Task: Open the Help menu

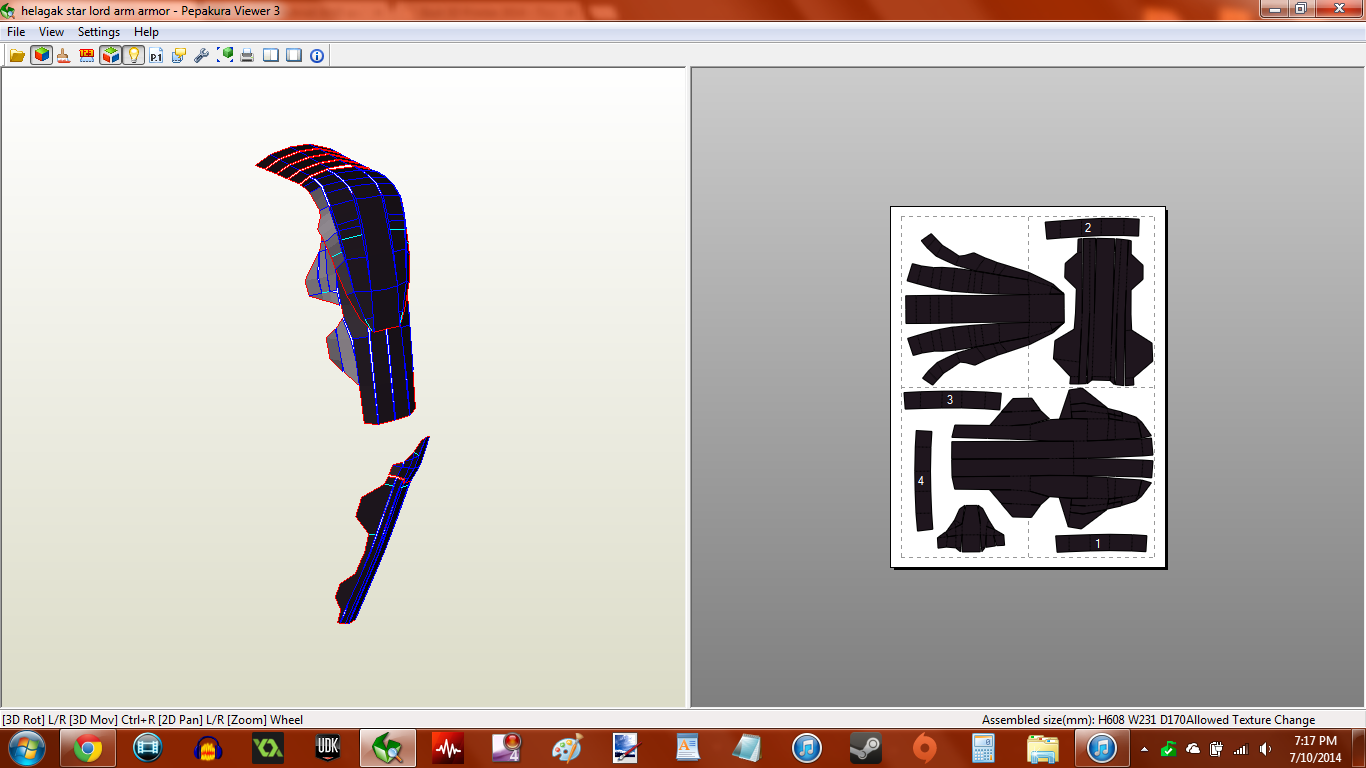Action: coord(146,32)
